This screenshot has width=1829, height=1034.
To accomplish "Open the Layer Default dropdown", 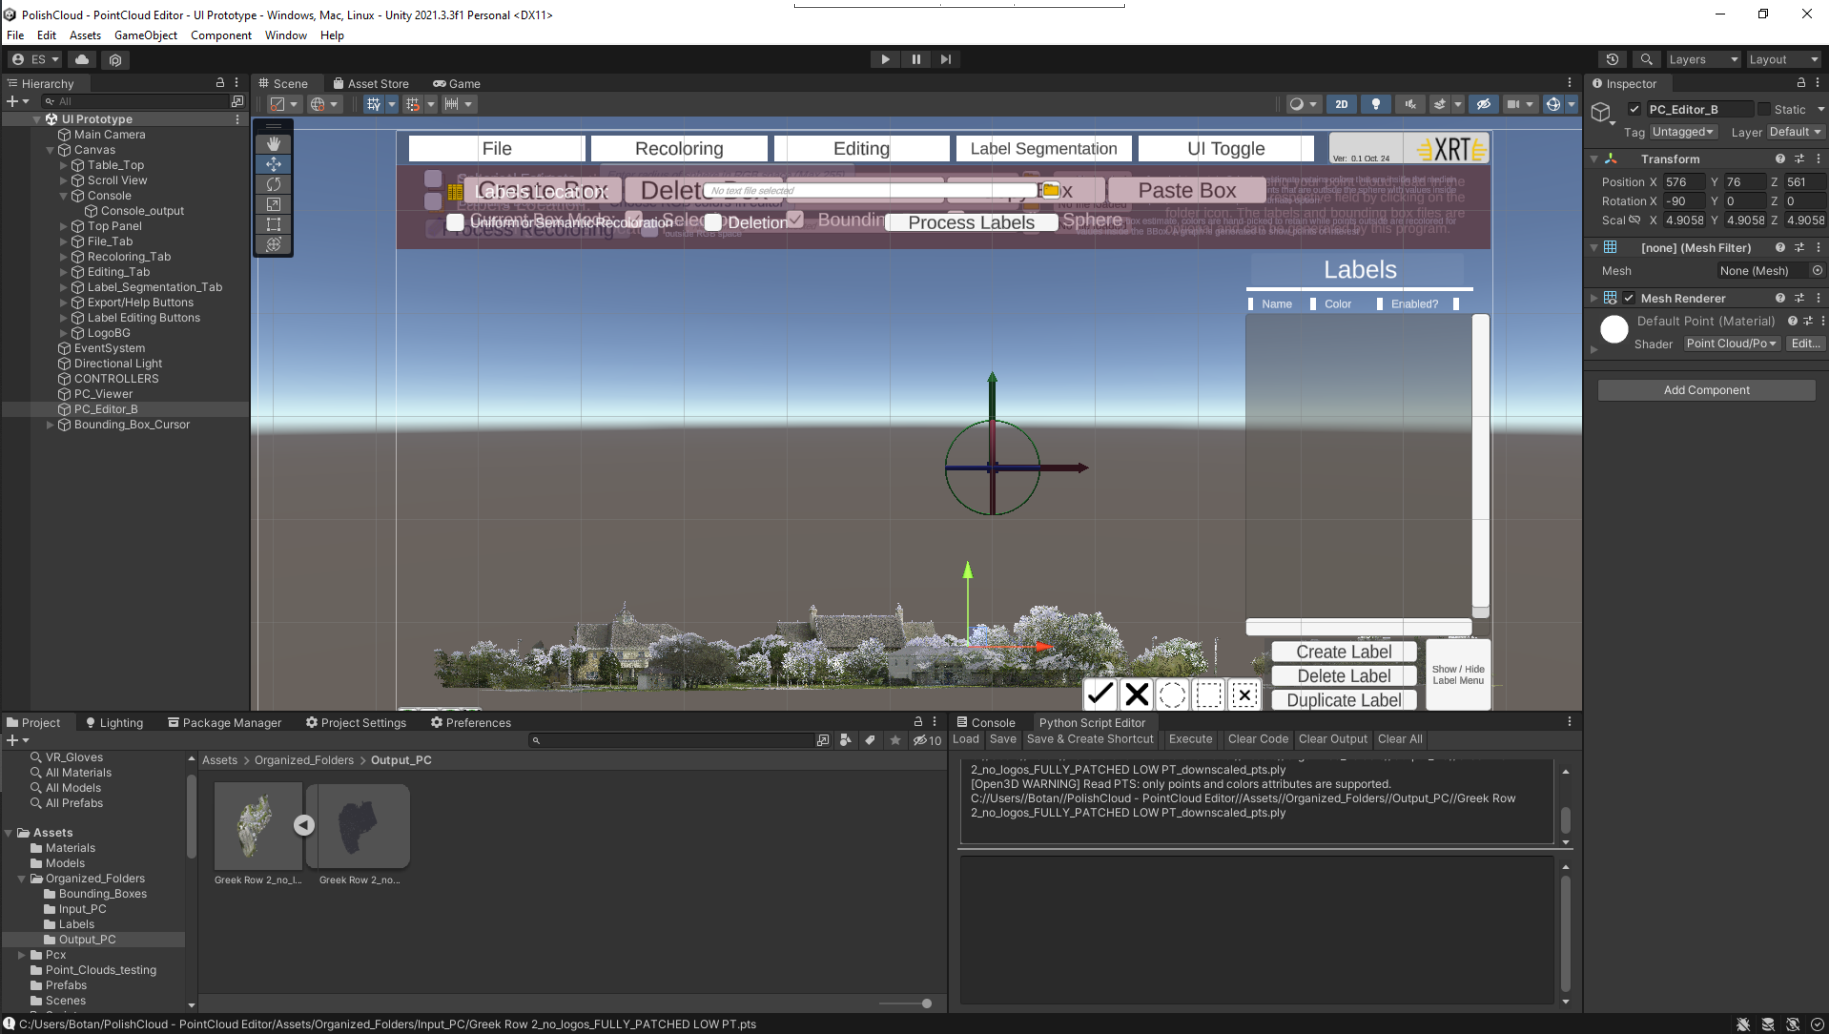I will 1794,132.
